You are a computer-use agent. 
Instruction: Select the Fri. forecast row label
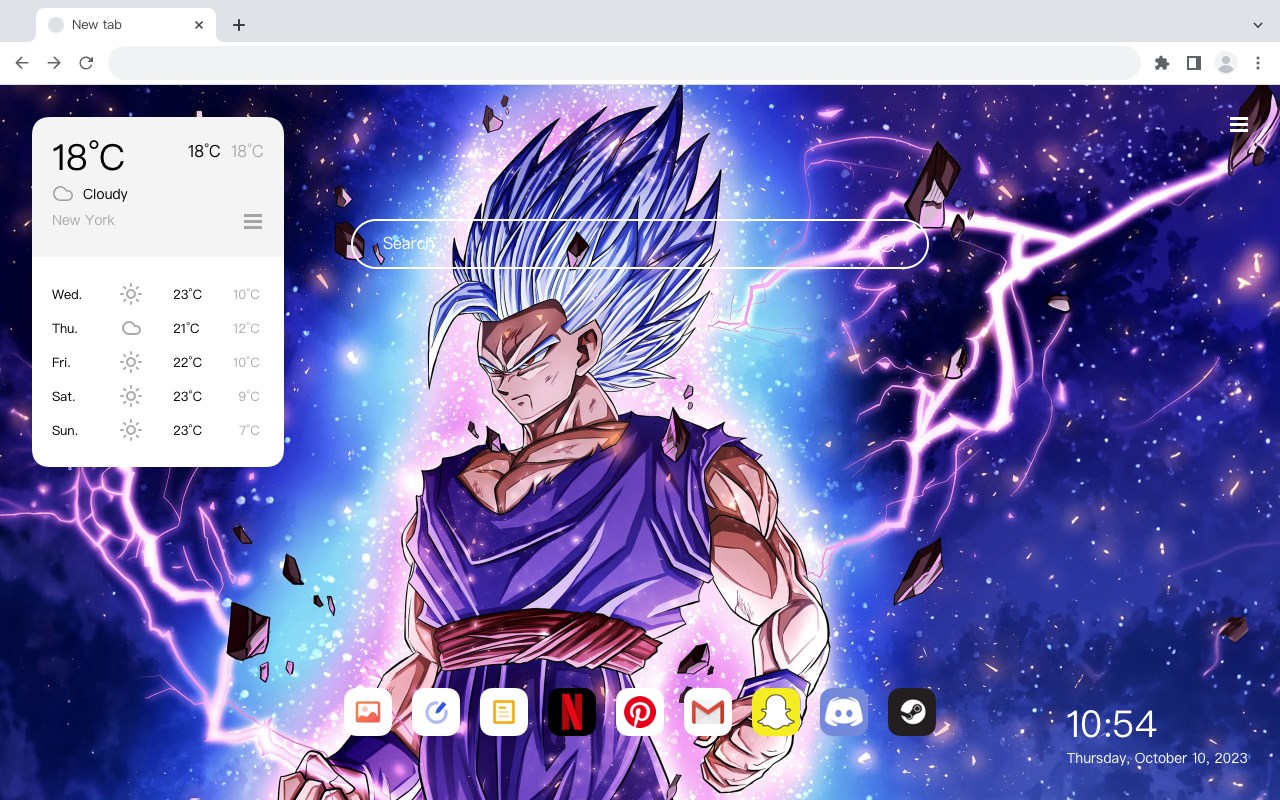coord(62,362)
